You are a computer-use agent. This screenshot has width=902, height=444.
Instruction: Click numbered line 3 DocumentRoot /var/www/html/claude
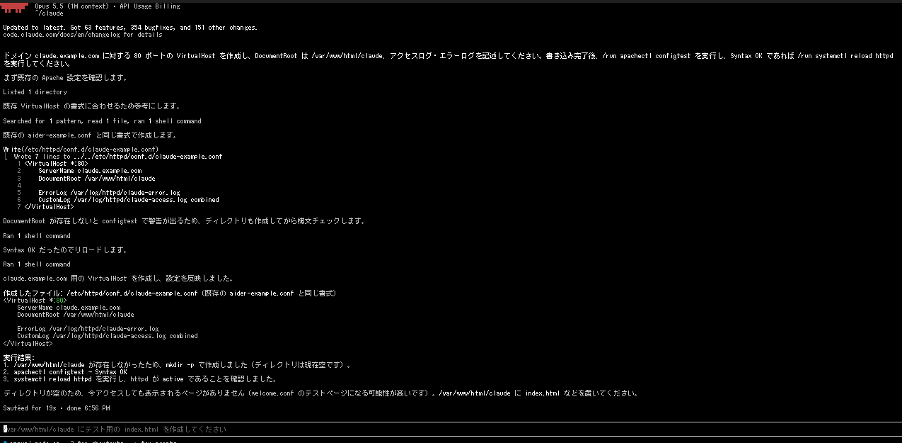pyautogui.click(x=86, y=178)
